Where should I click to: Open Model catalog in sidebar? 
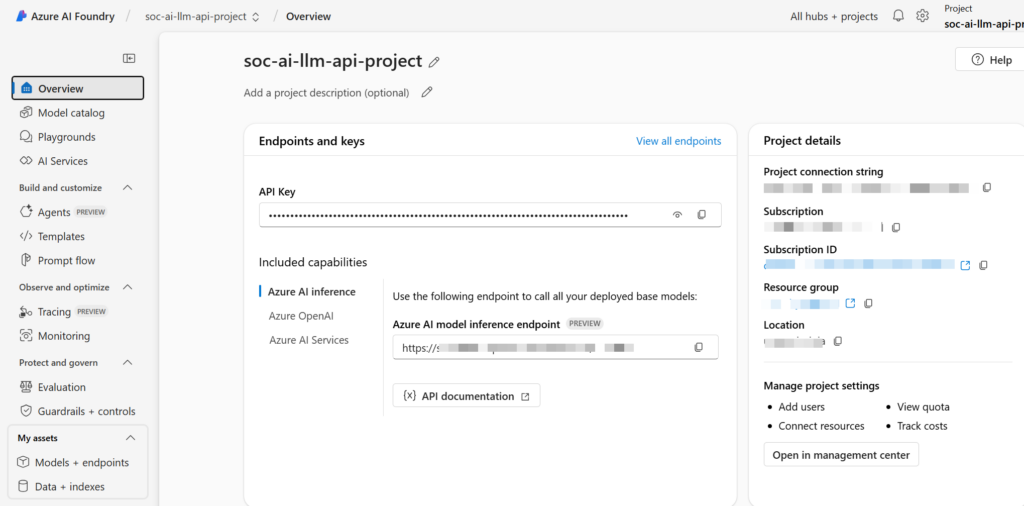click(x=70, y=113)
